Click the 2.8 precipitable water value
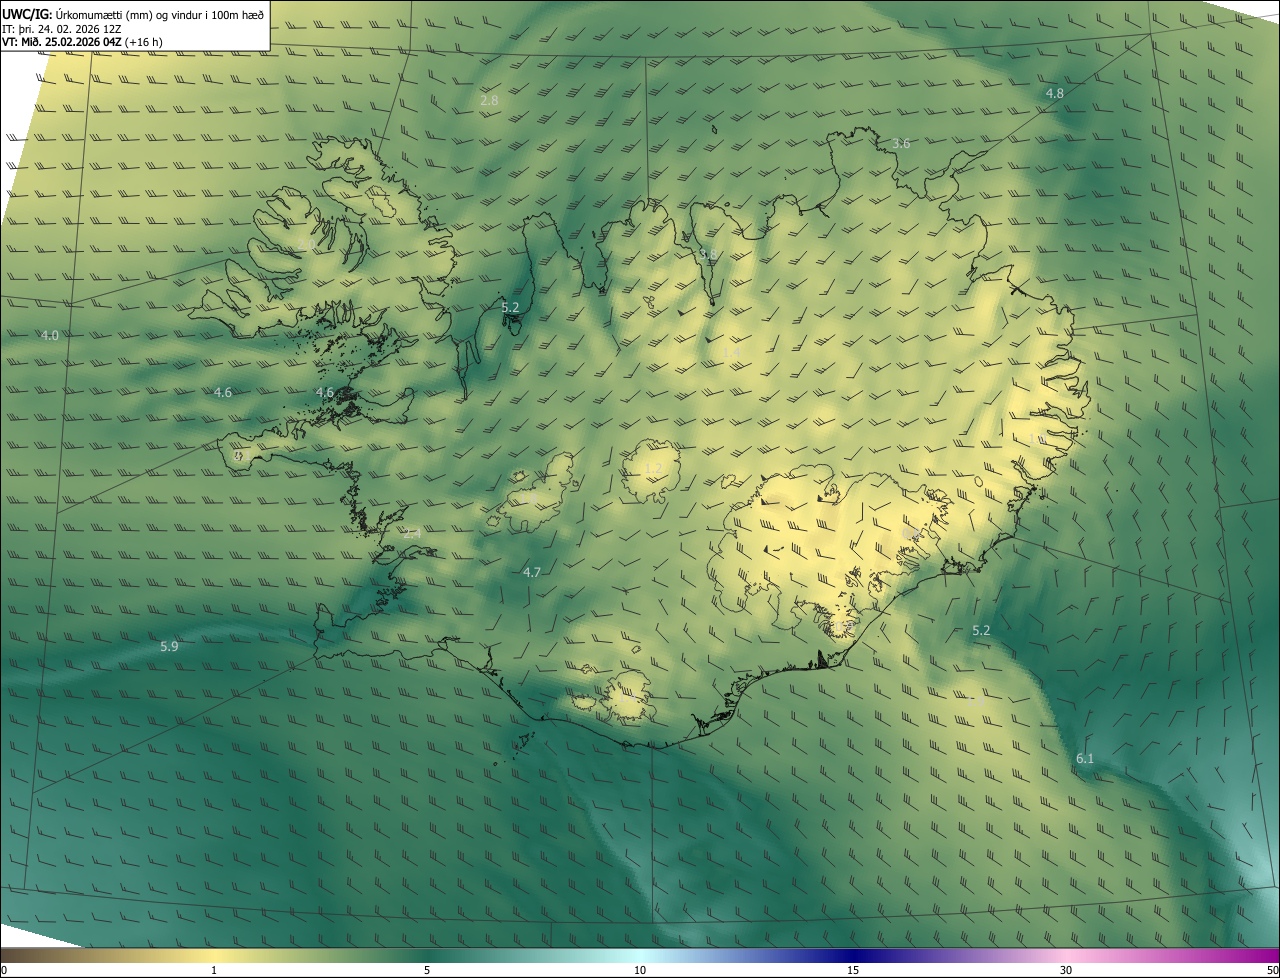This screenshot has width=1280, height=978. (x=489, y=101)
